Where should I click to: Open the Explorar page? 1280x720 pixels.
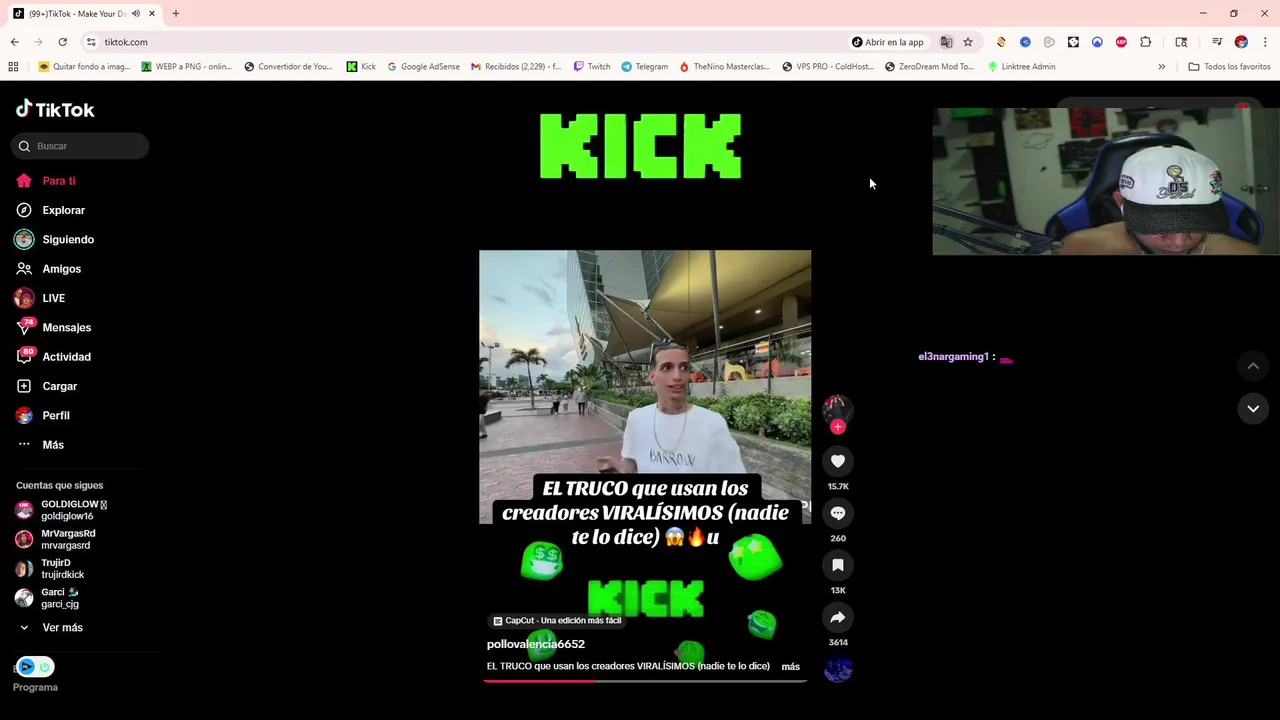coord(50,210)
